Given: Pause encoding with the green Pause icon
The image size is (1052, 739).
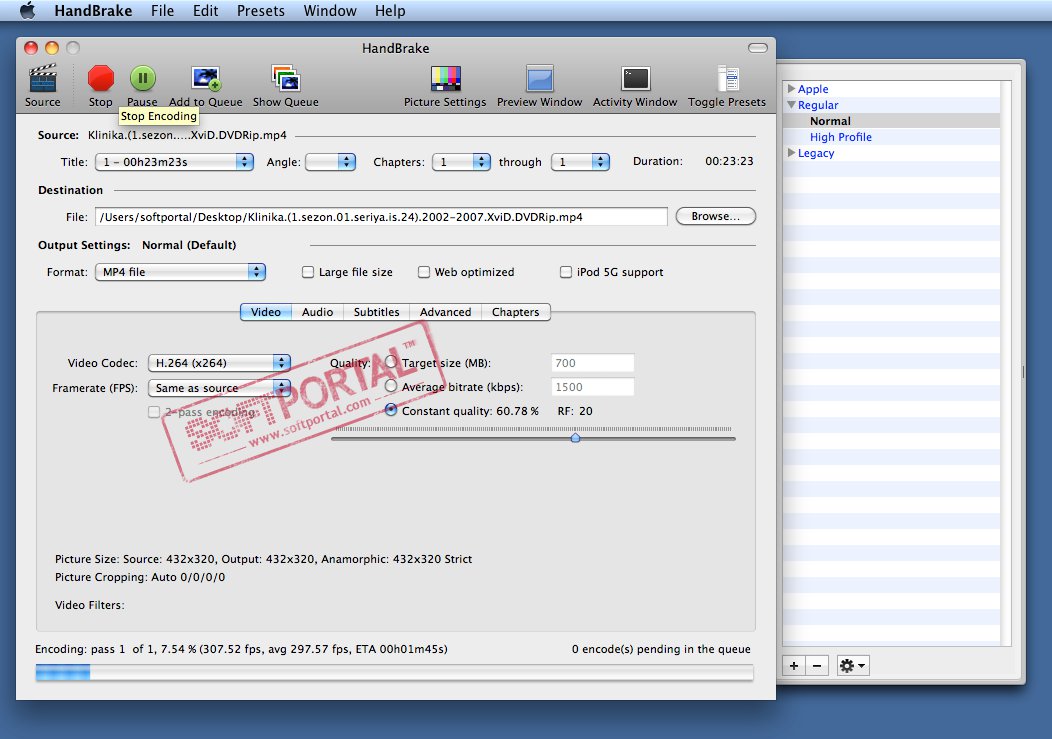Looking at the screenshot, I should (x=142, y=79).
